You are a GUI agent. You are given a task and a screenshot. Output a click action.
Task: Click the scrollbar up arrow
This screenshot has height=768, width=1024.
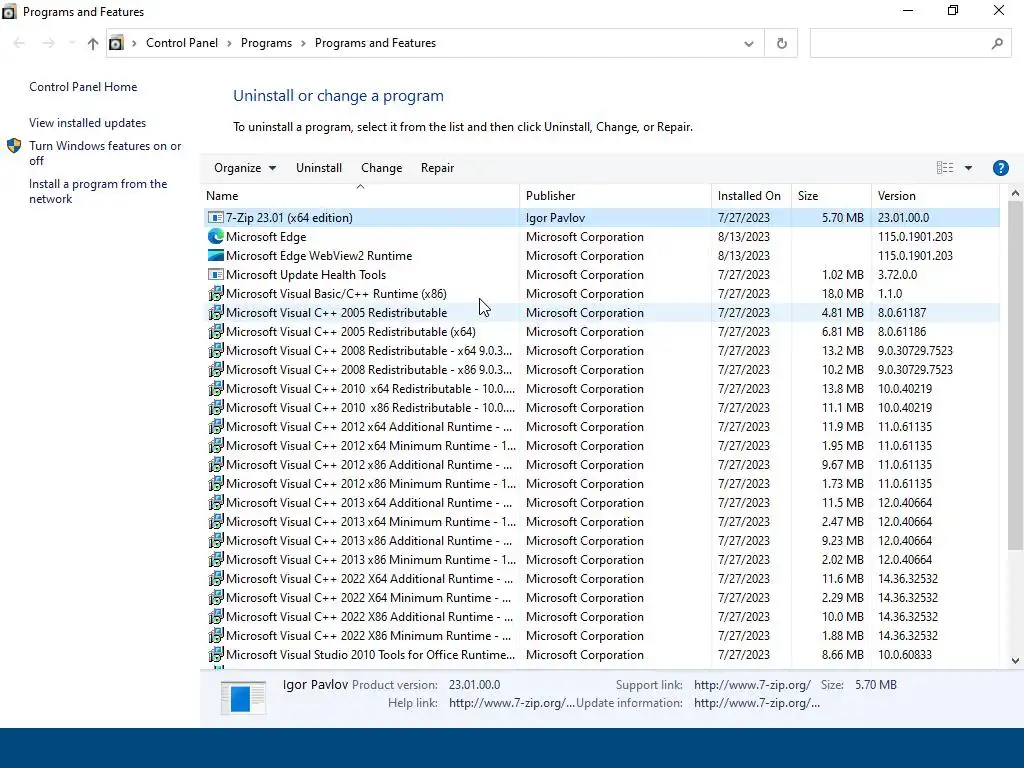[x=1015, y=193]
